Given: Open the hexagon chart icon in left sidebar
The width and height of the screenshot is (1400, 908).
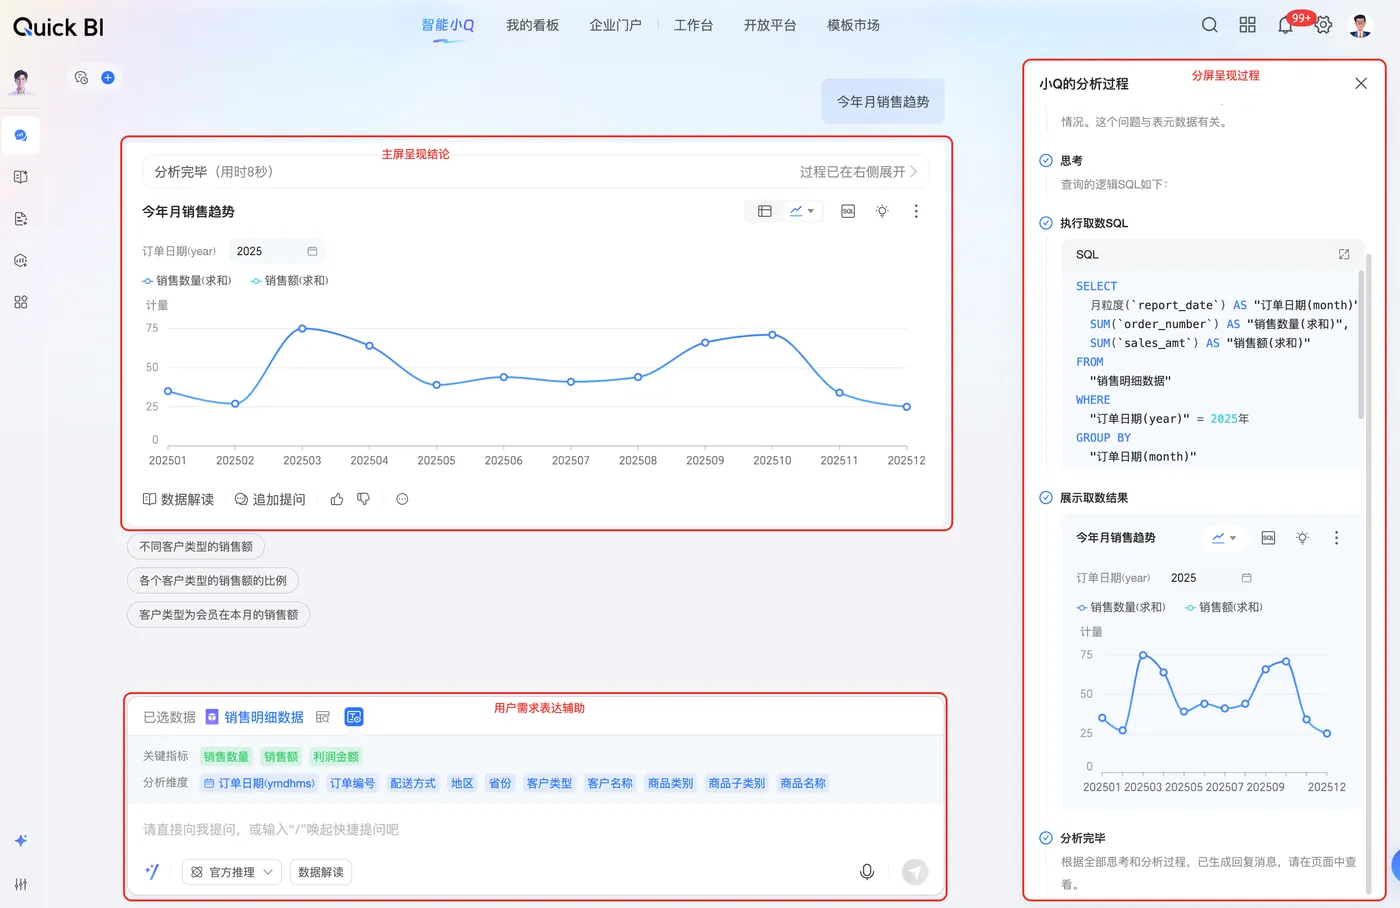Looking at the screenshot, I should [21, 260].
